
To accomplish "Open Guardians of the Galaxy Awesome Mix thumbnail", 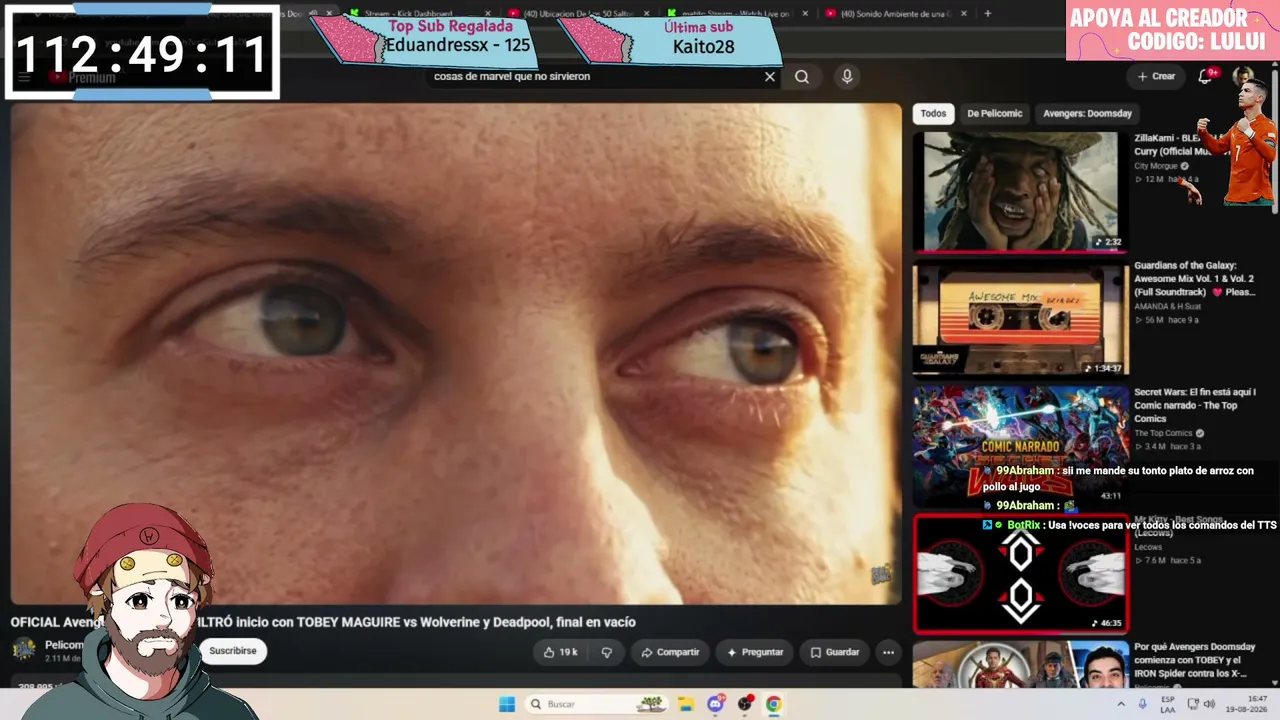I will point(1020,319).
